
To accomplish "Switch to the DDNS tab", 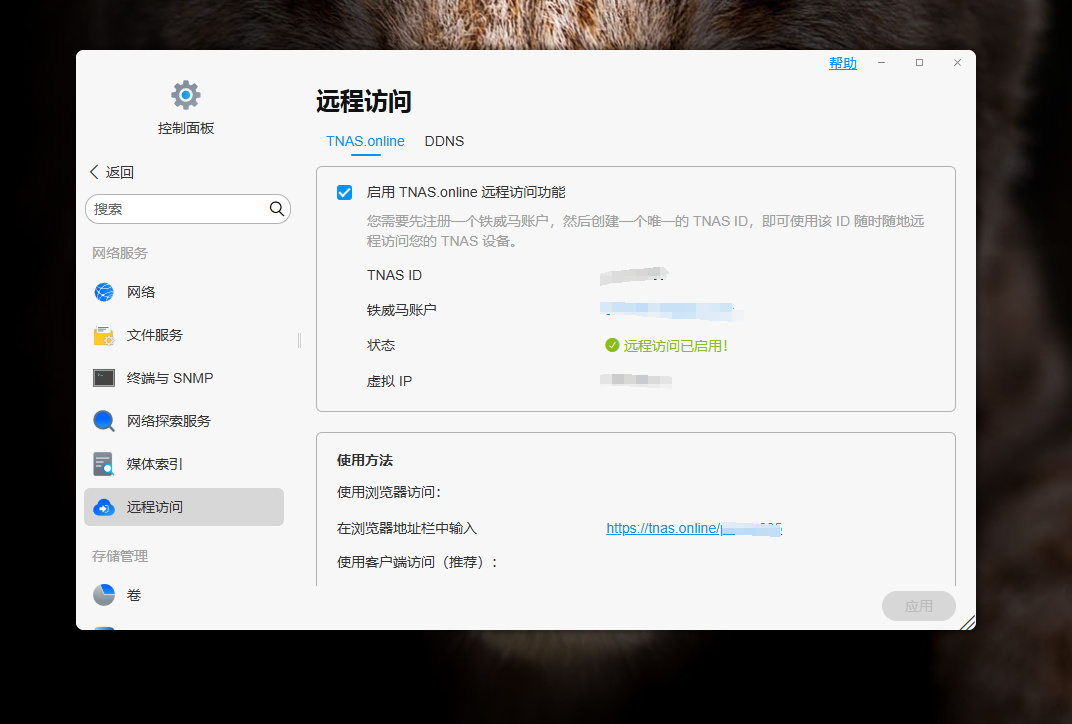I will (444, 141).
